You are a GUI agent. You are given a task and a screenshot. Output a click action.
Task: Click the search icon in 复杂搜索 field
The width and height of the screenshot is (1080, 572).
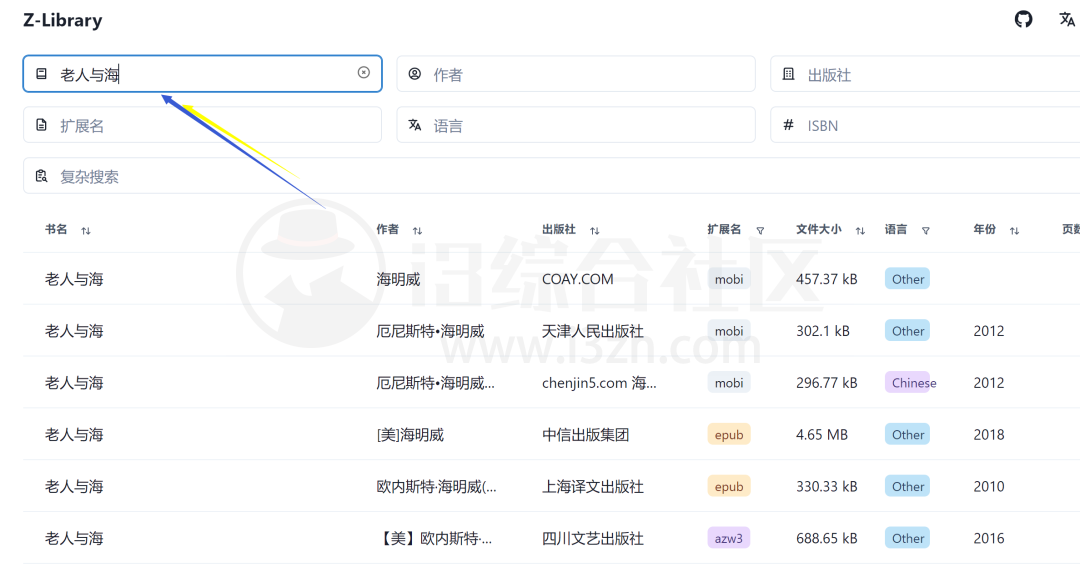(x=41, y=176)
